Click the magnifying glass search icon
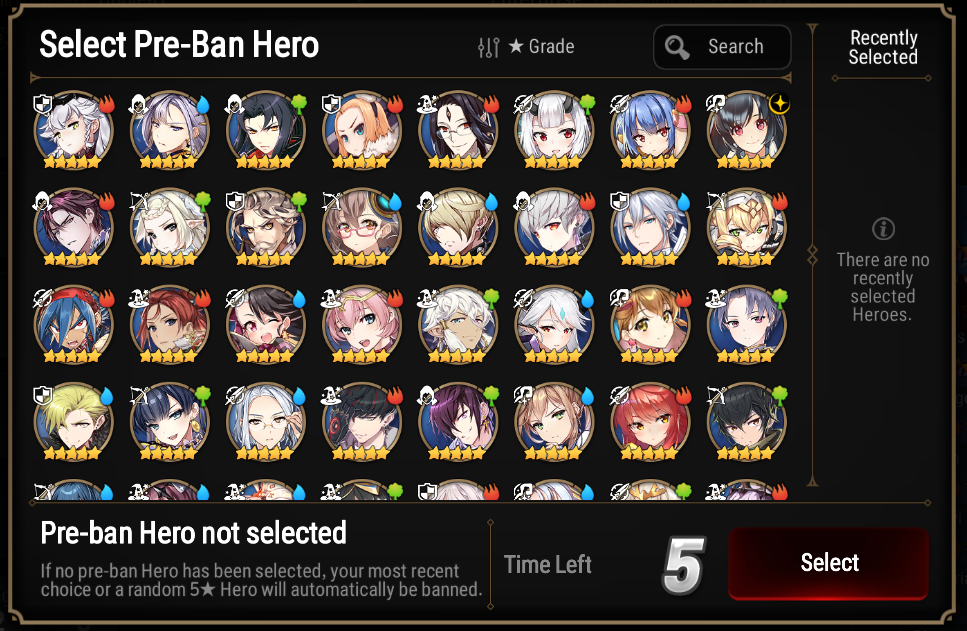967x631 pixels. click(677, 47)
